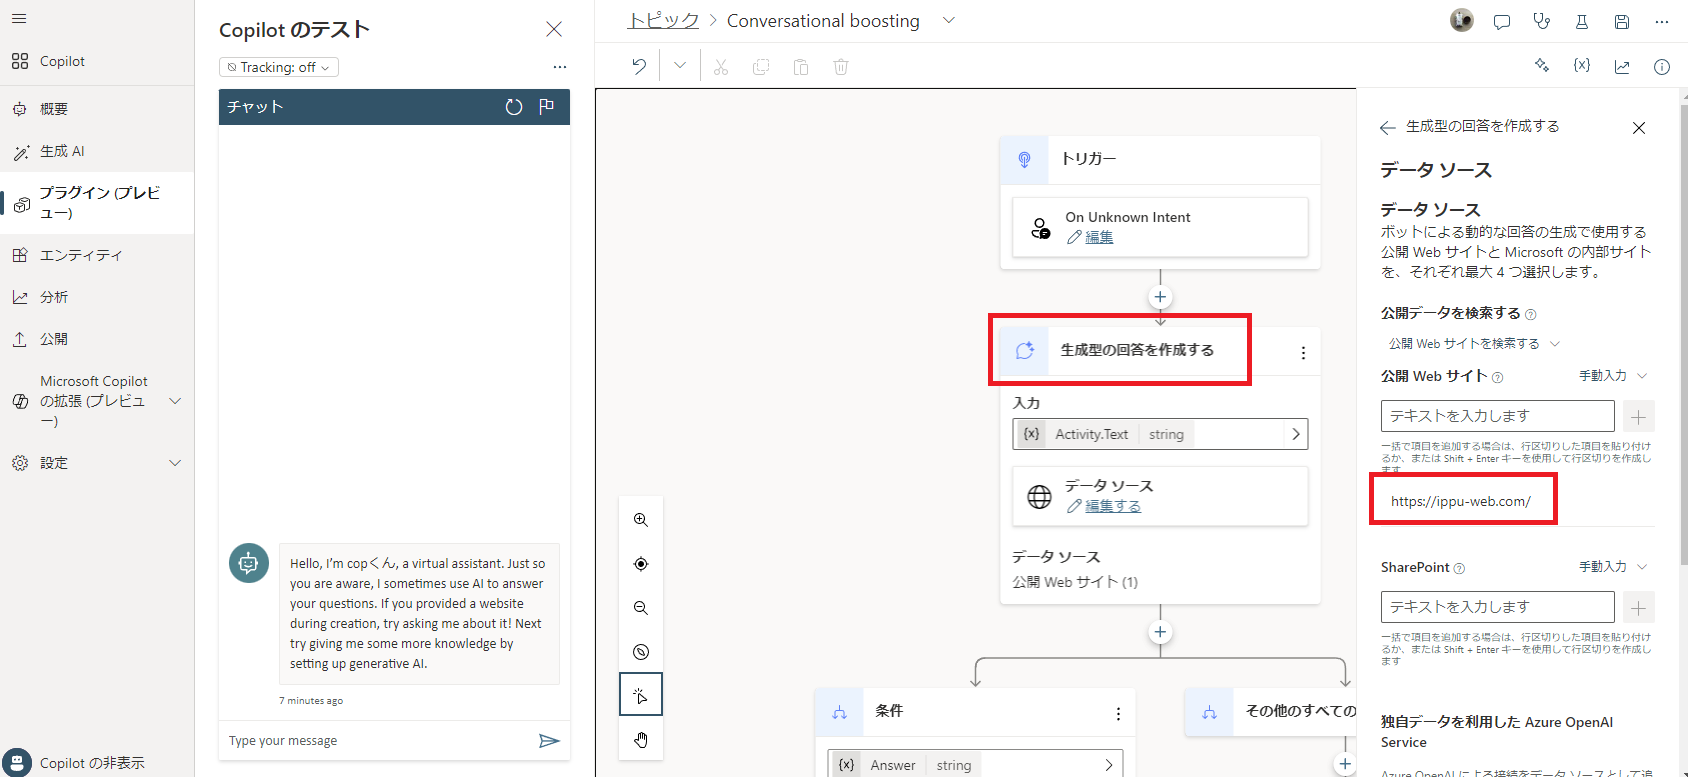Collapse the left hamburger navigation menu
Screen dimensions: 1688x777
(19, 19)
